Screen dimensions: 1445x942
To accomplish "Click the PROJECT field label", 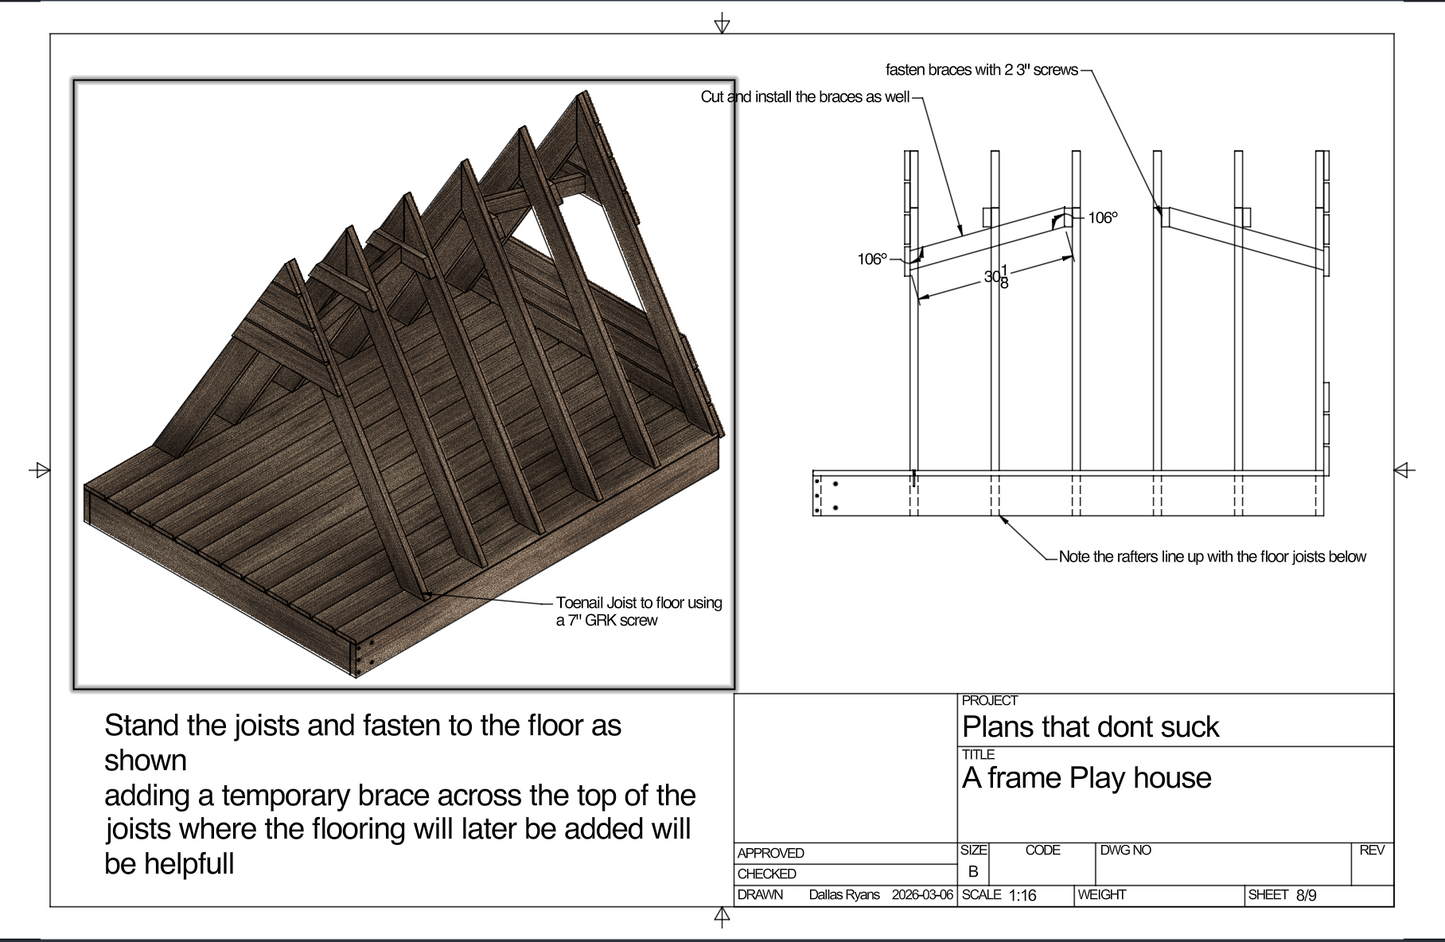I will 989,701.
